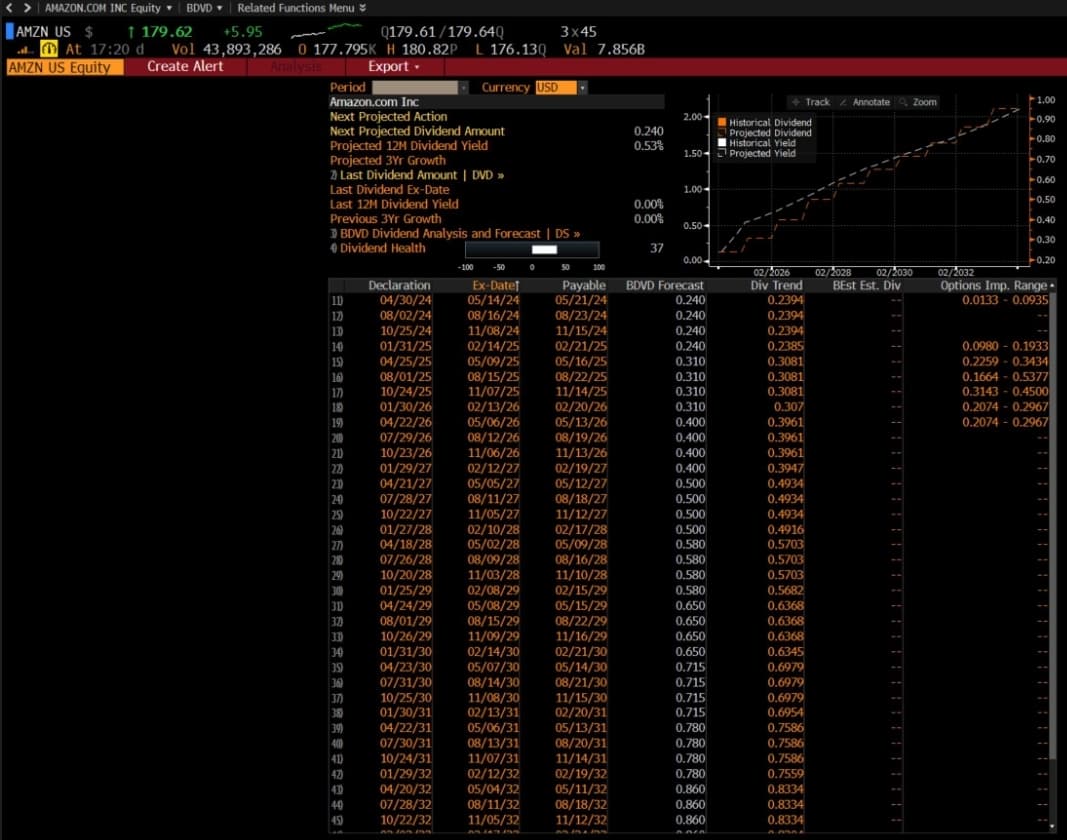Image resolution: width=1067 pixels, height=840 pixels.
Task: Select row number 31) in dividend table
Action: pos(337,606)
